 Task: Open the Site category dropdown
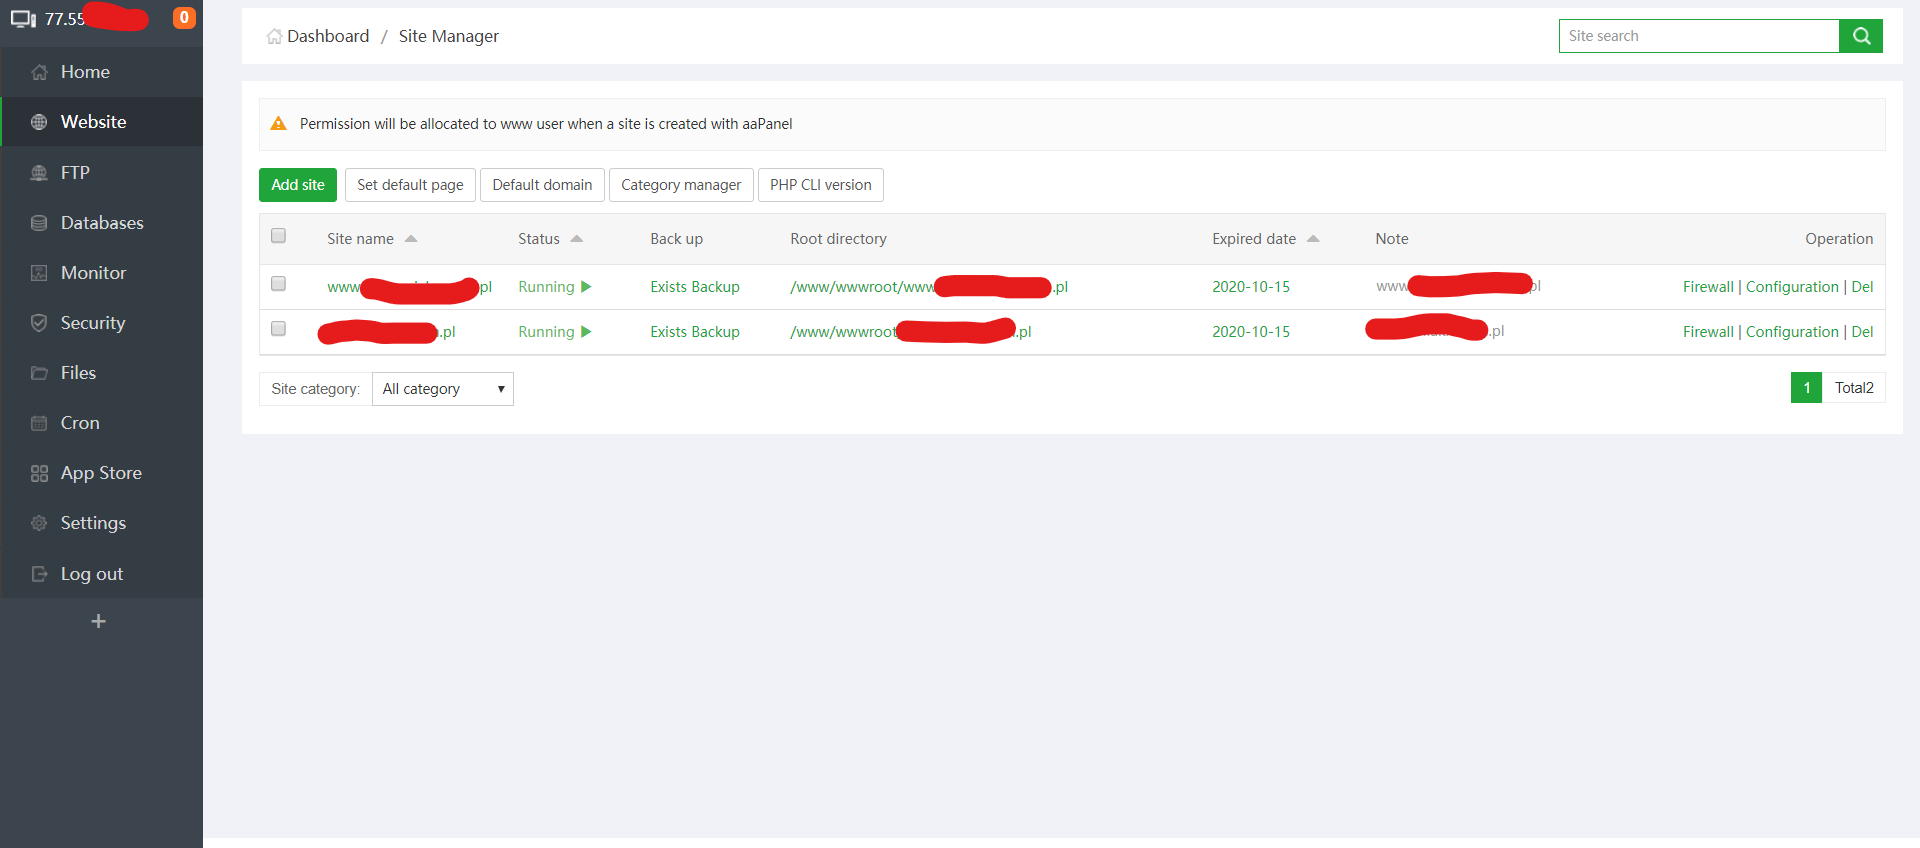(443, 389)
